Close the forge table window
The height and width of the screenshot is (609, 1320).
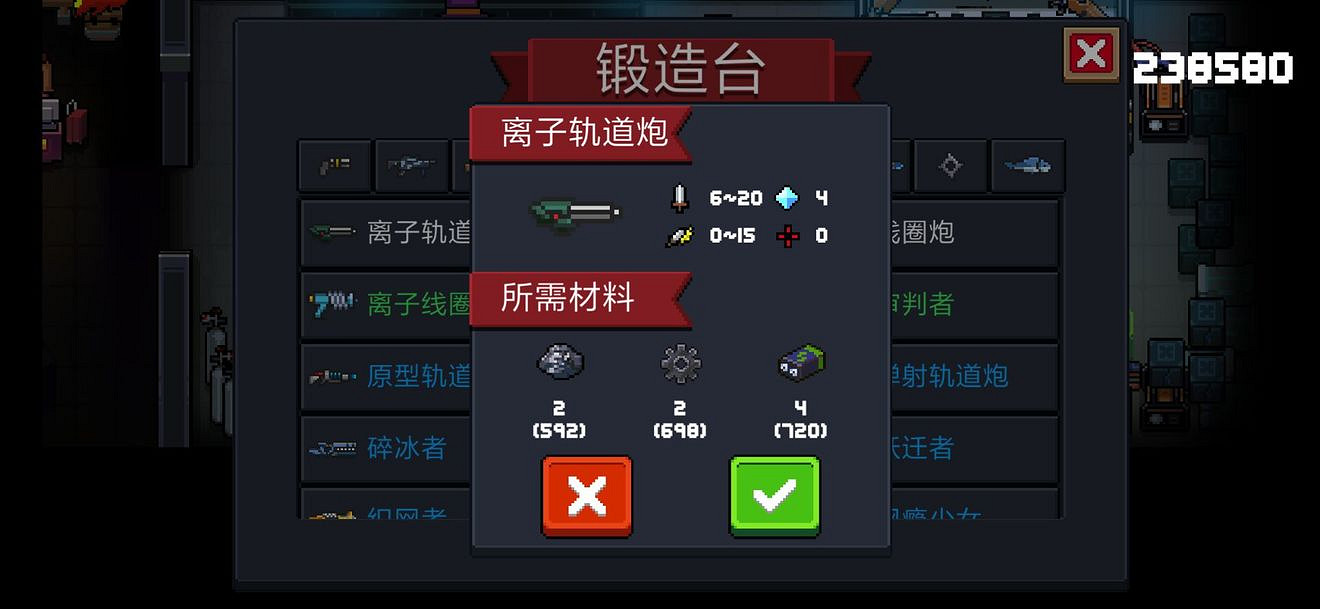point(1091,53)
